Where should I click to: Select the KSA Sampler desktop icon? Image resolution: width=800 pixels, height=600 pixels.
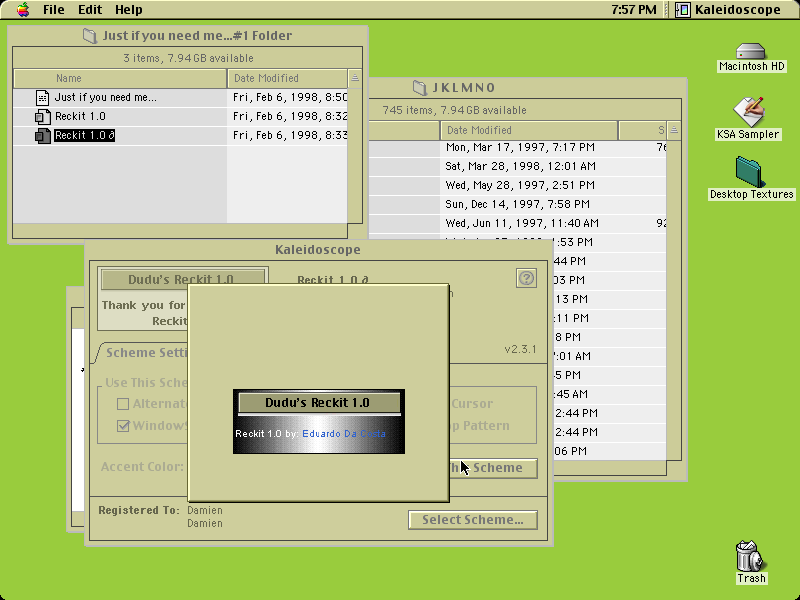pyautogui.click(x=748, y=112)
